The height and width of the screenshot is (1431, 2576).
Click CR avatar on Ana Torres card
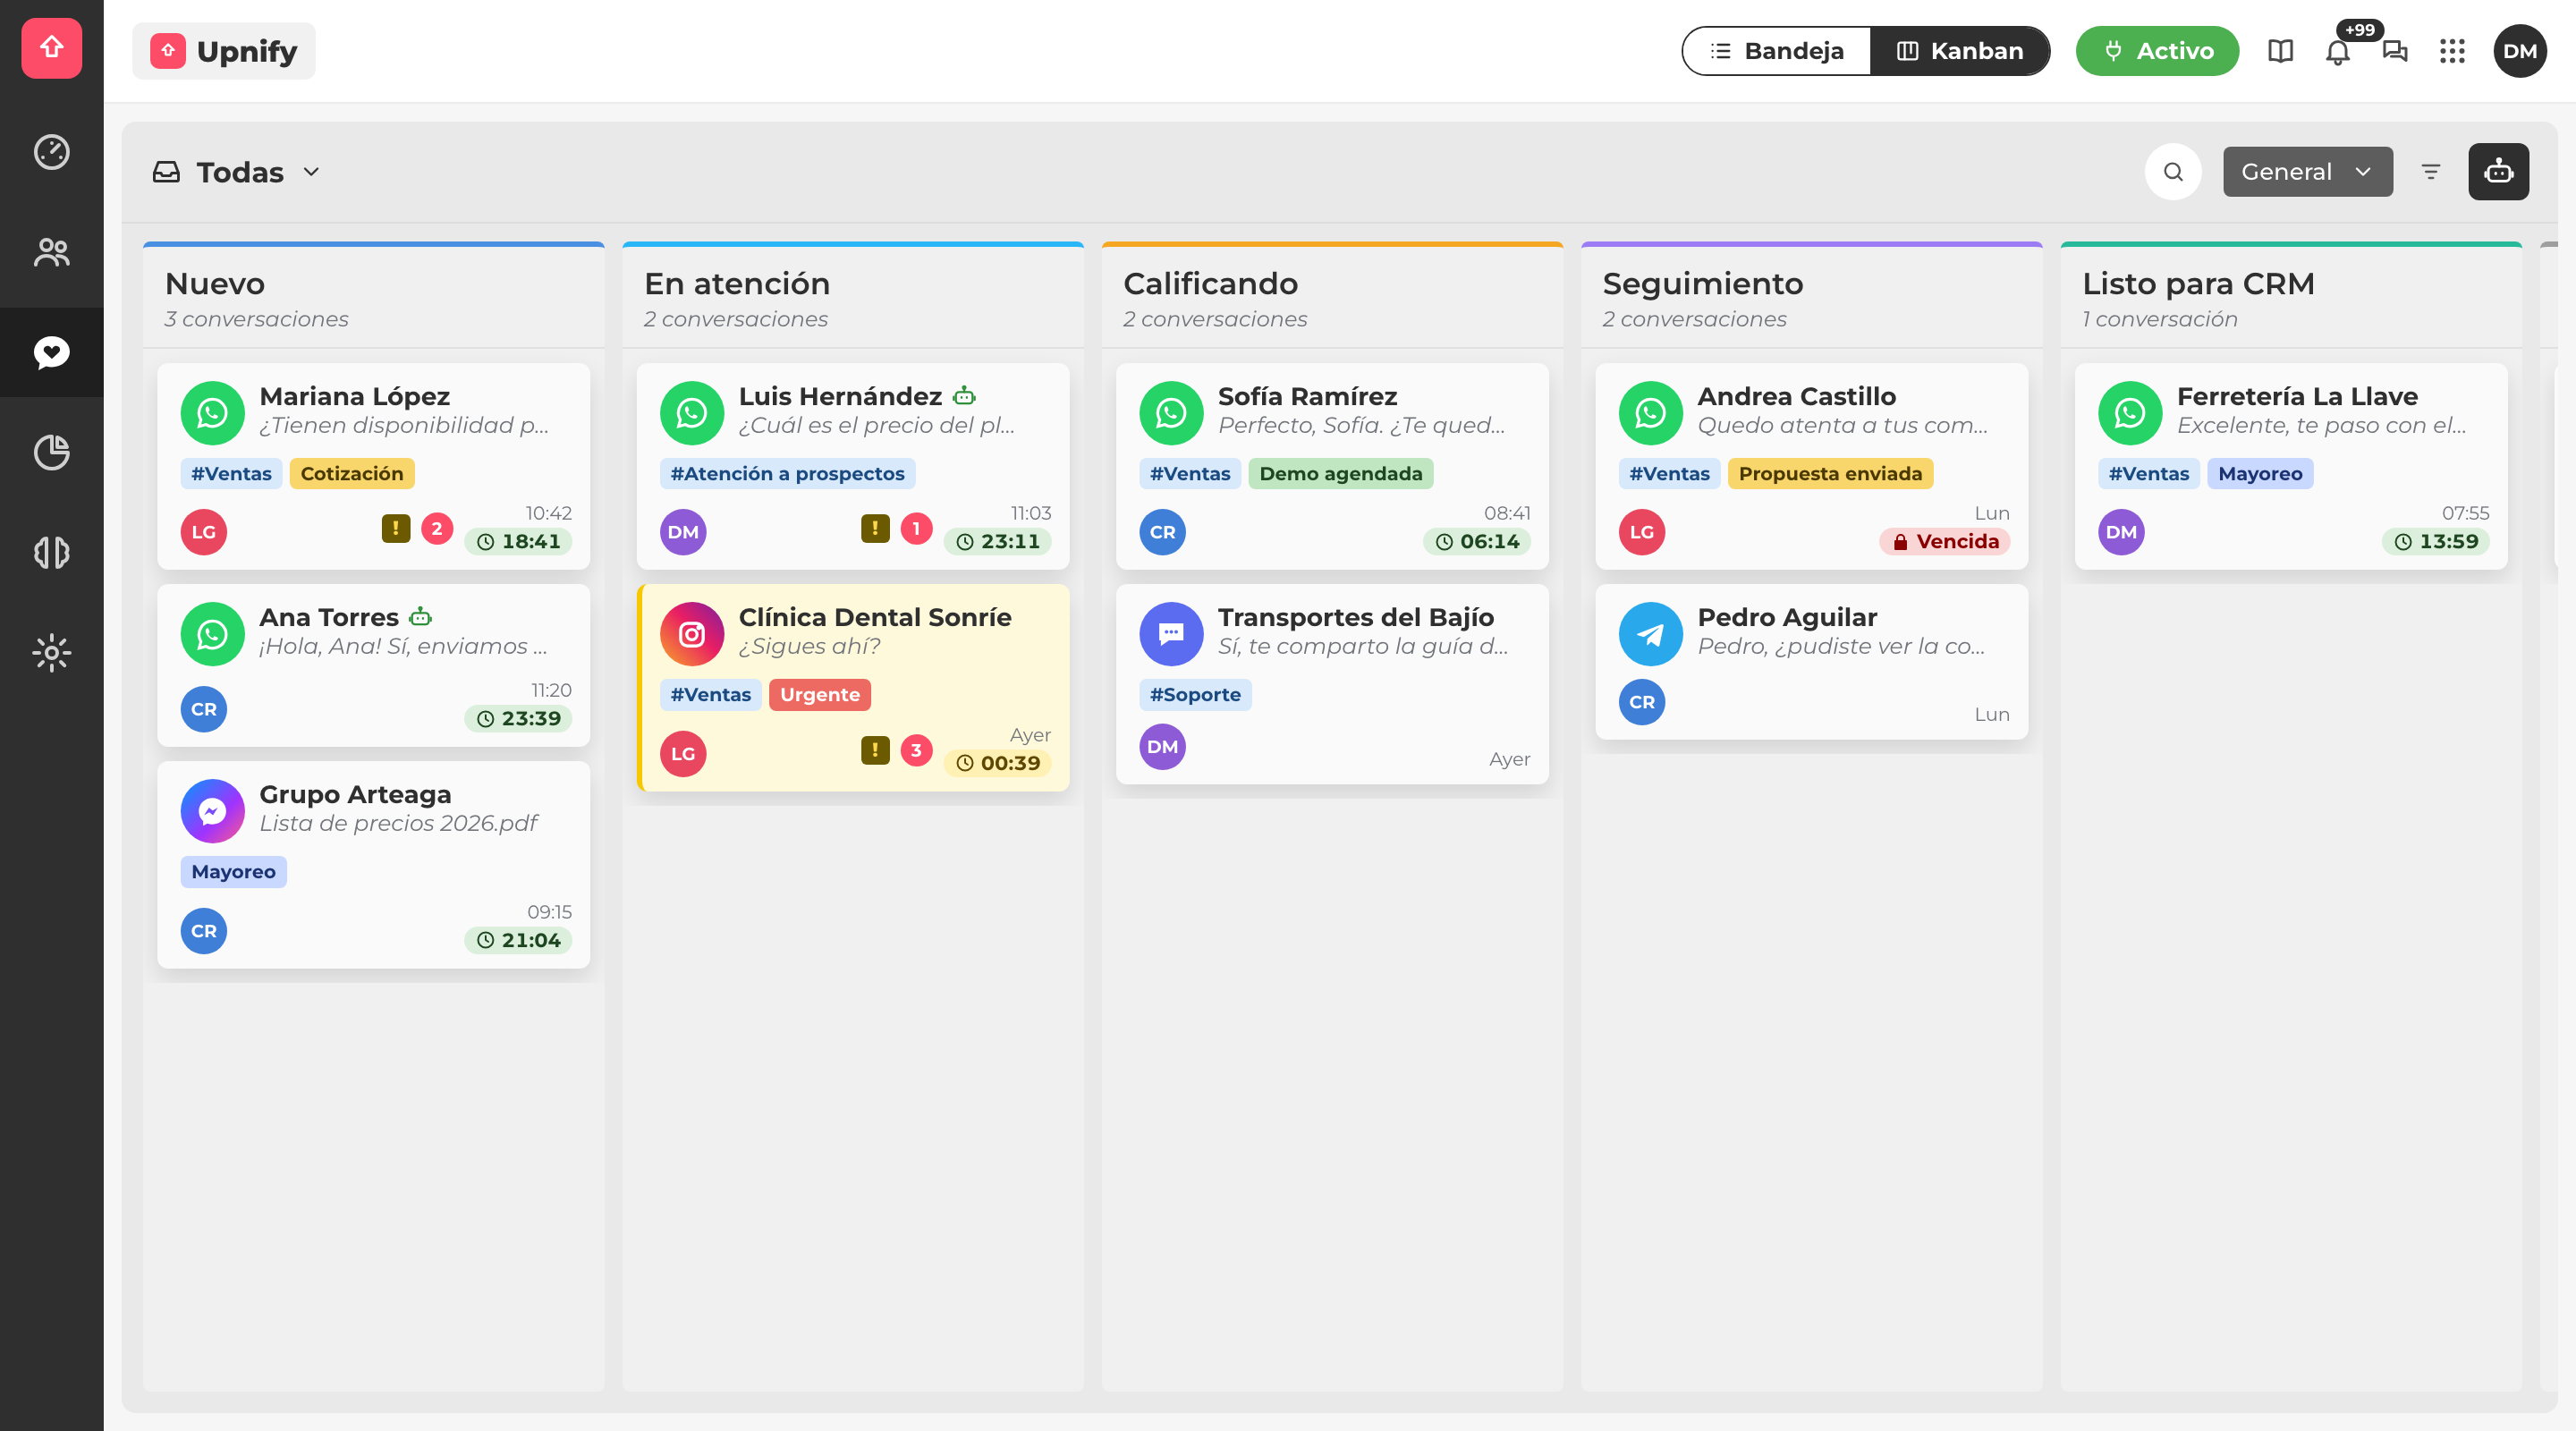coord(204,709)
